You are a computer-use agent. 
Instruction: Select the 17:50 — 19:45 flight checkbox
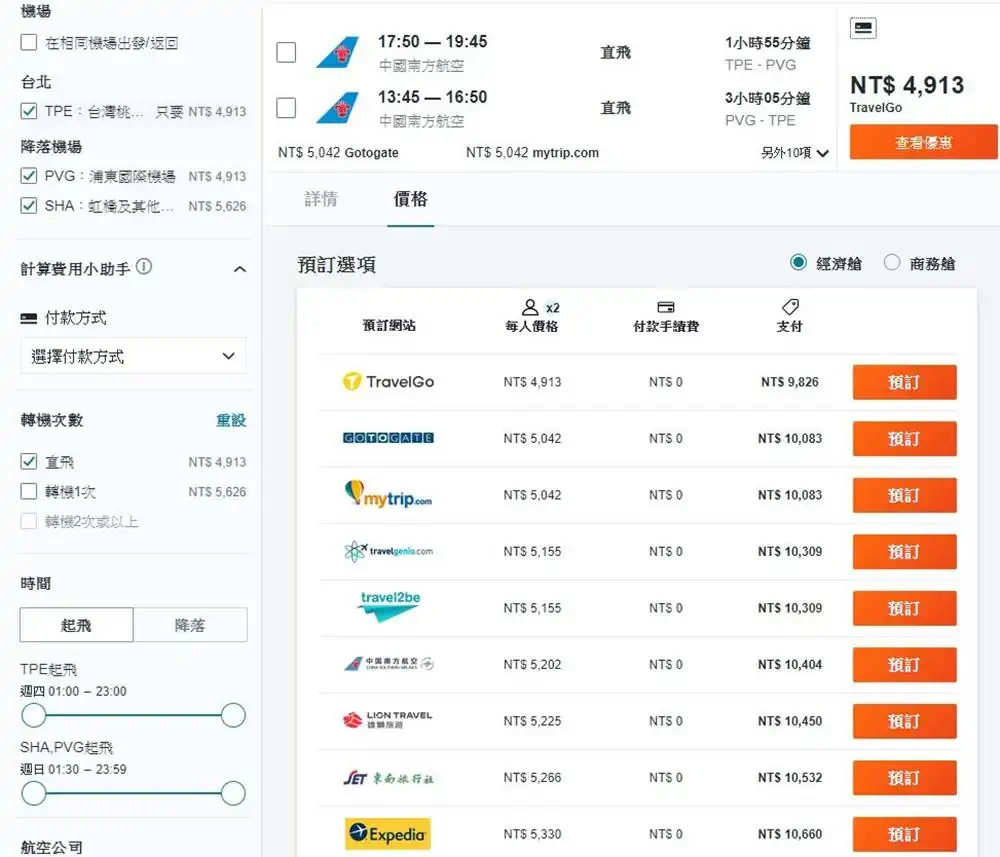[286, 52]
